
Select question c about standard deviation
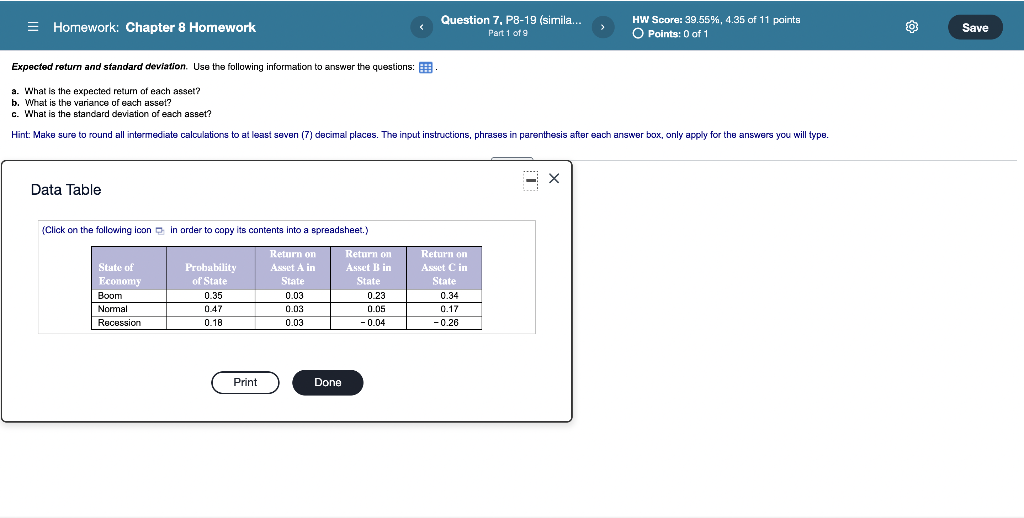click(x=111, y=114)
